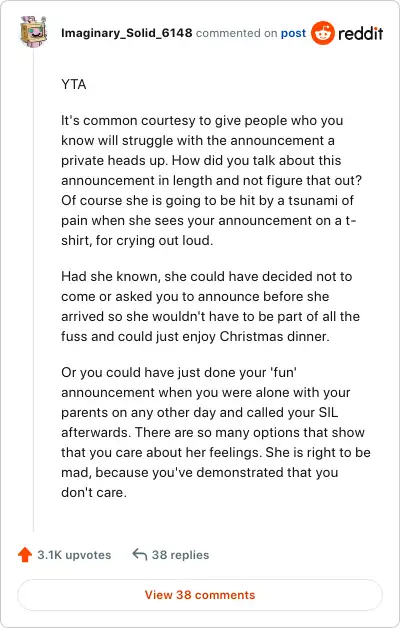
Task: Open the "38 replies" link
Action: point(180,555)
